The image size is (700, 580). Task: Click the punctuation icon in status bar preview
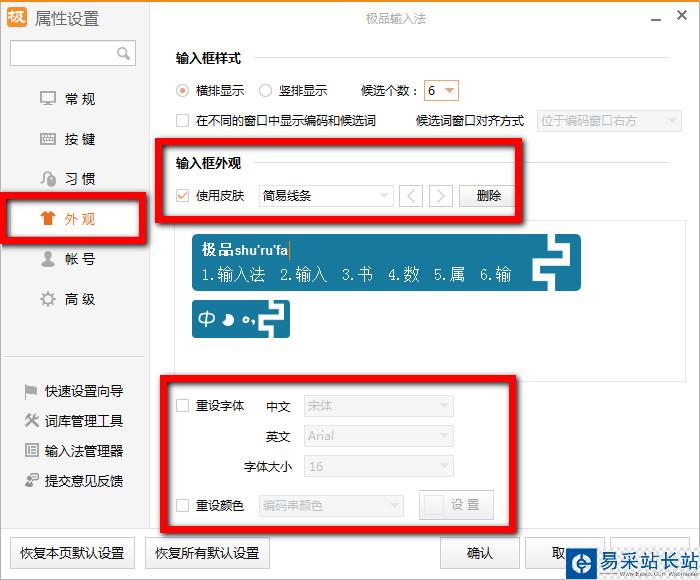click(x=248, y=320)
